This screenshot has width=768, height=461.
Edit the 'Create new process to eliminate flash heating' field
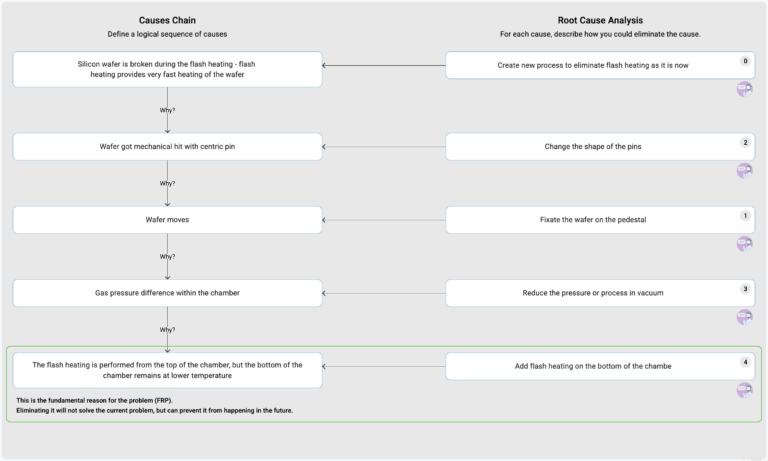[x=590, y=66]
